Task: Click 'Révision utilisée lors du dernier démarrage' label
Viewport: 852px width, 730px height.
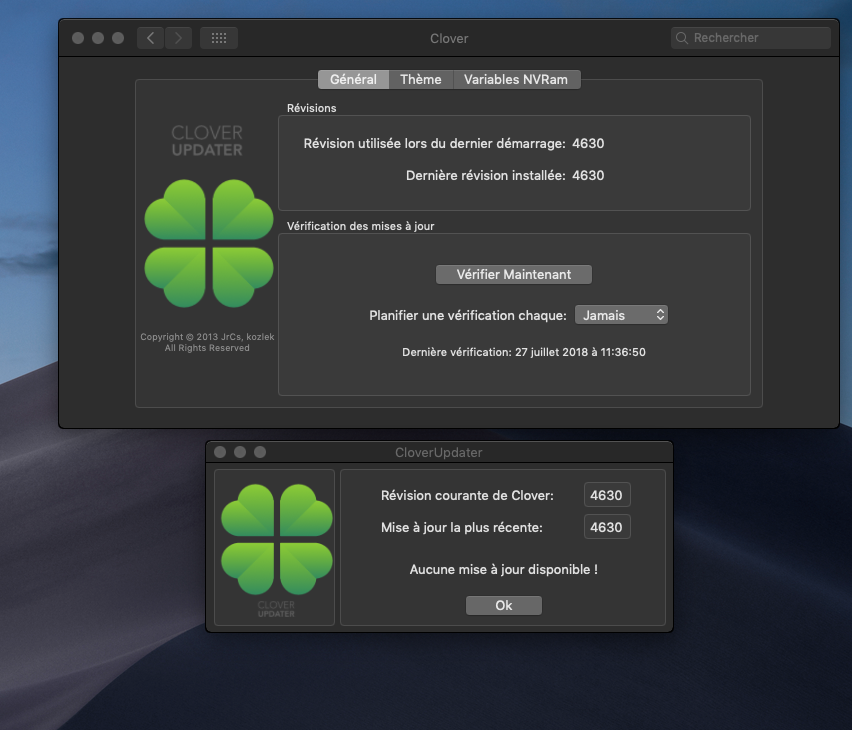Action: coord(434,143)
